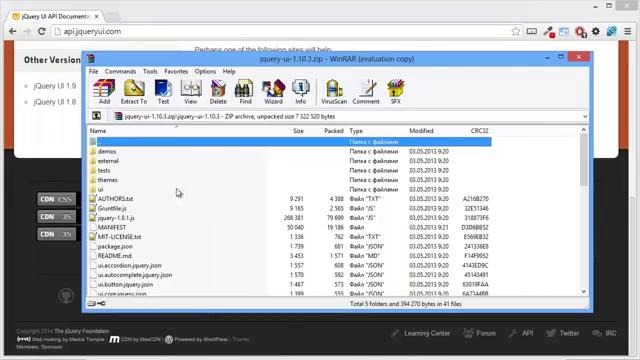640x360 pixels.
Task: Open the Find binoculars tool
Action: pyautogui.click(x=245, y=91)
